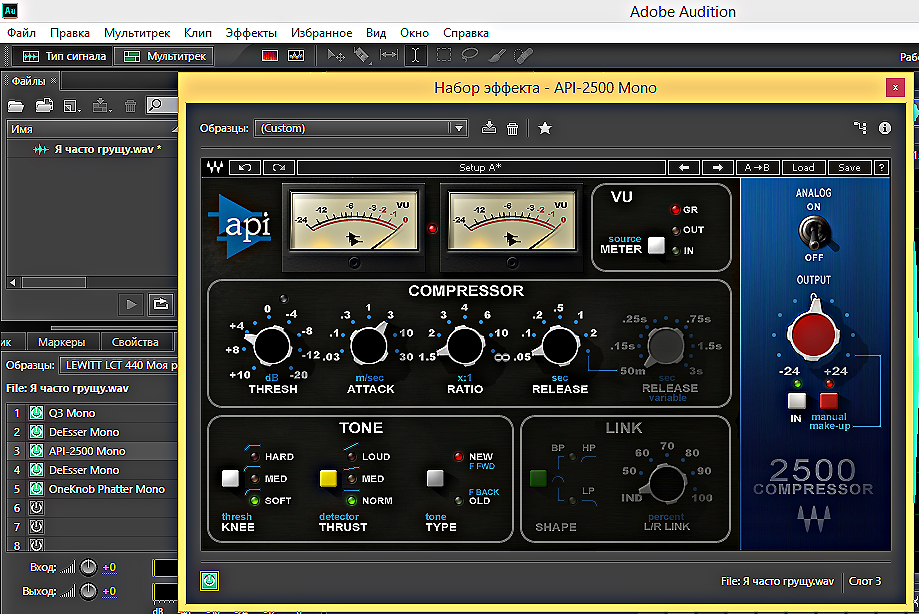Select the Paintbrush Selection tool
Image resolution: width=919 pixels, height=614 pixels.
coord(497,56)
